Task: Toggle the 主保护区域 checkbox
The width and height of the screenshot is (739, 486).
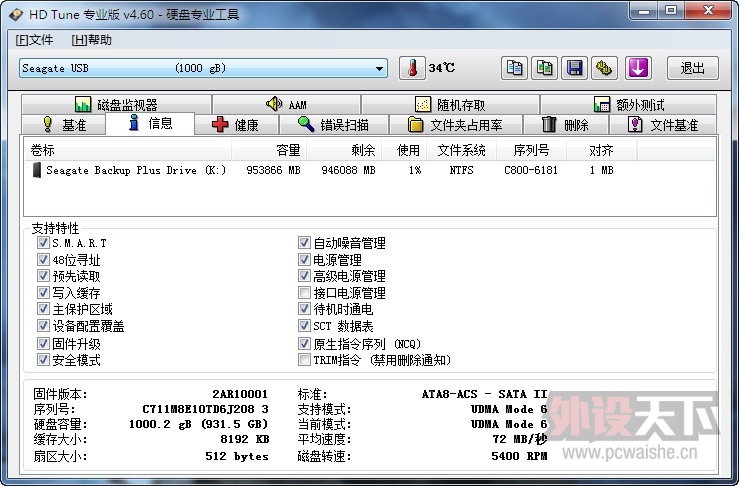Action: (43, 309)
